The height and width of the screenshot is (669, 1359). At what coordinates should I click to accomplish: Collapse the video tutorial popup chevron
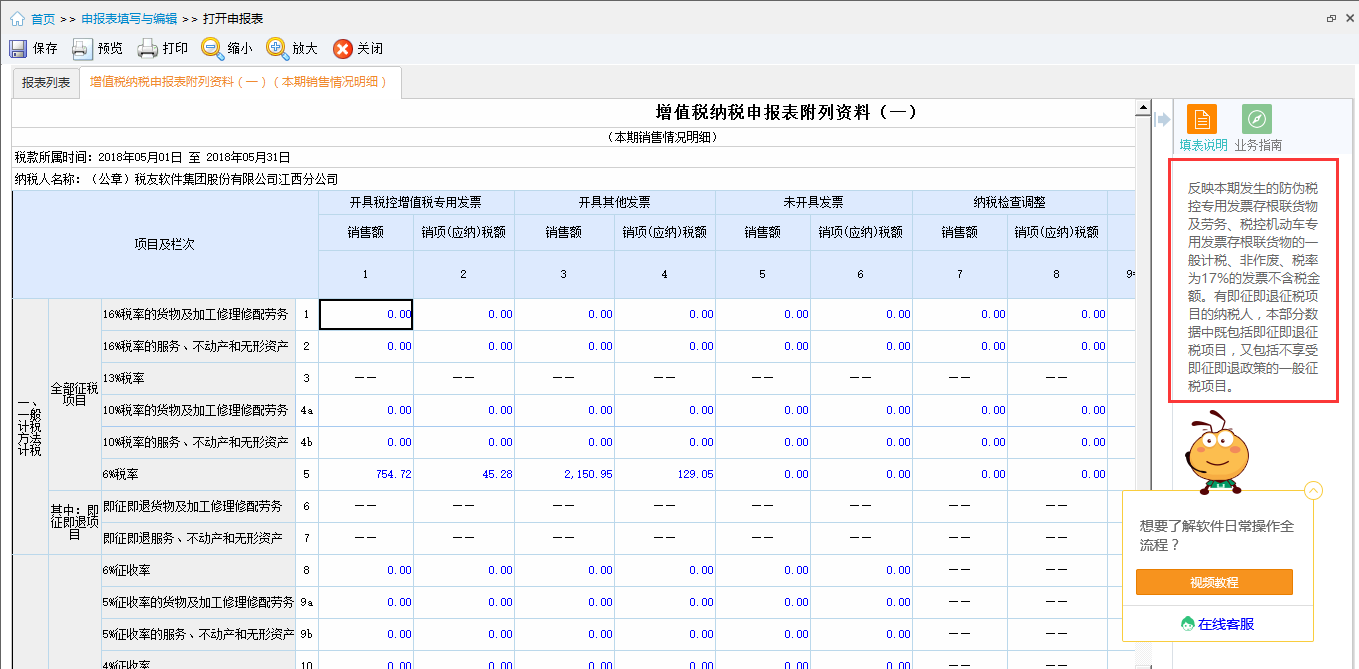[1314, 490]
